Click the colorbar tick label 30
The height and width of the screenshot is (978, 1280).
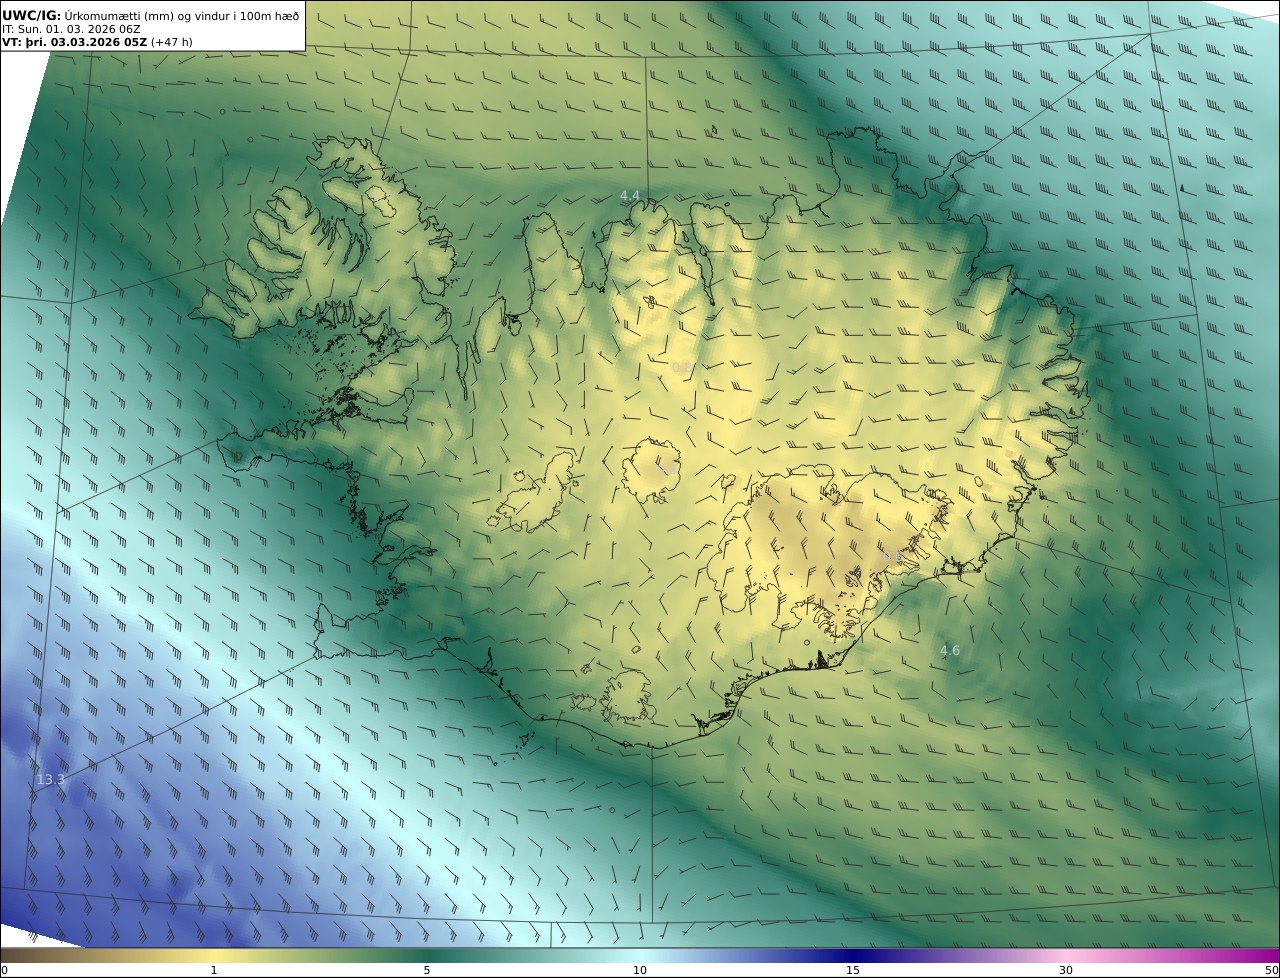tap(1066, 970)
